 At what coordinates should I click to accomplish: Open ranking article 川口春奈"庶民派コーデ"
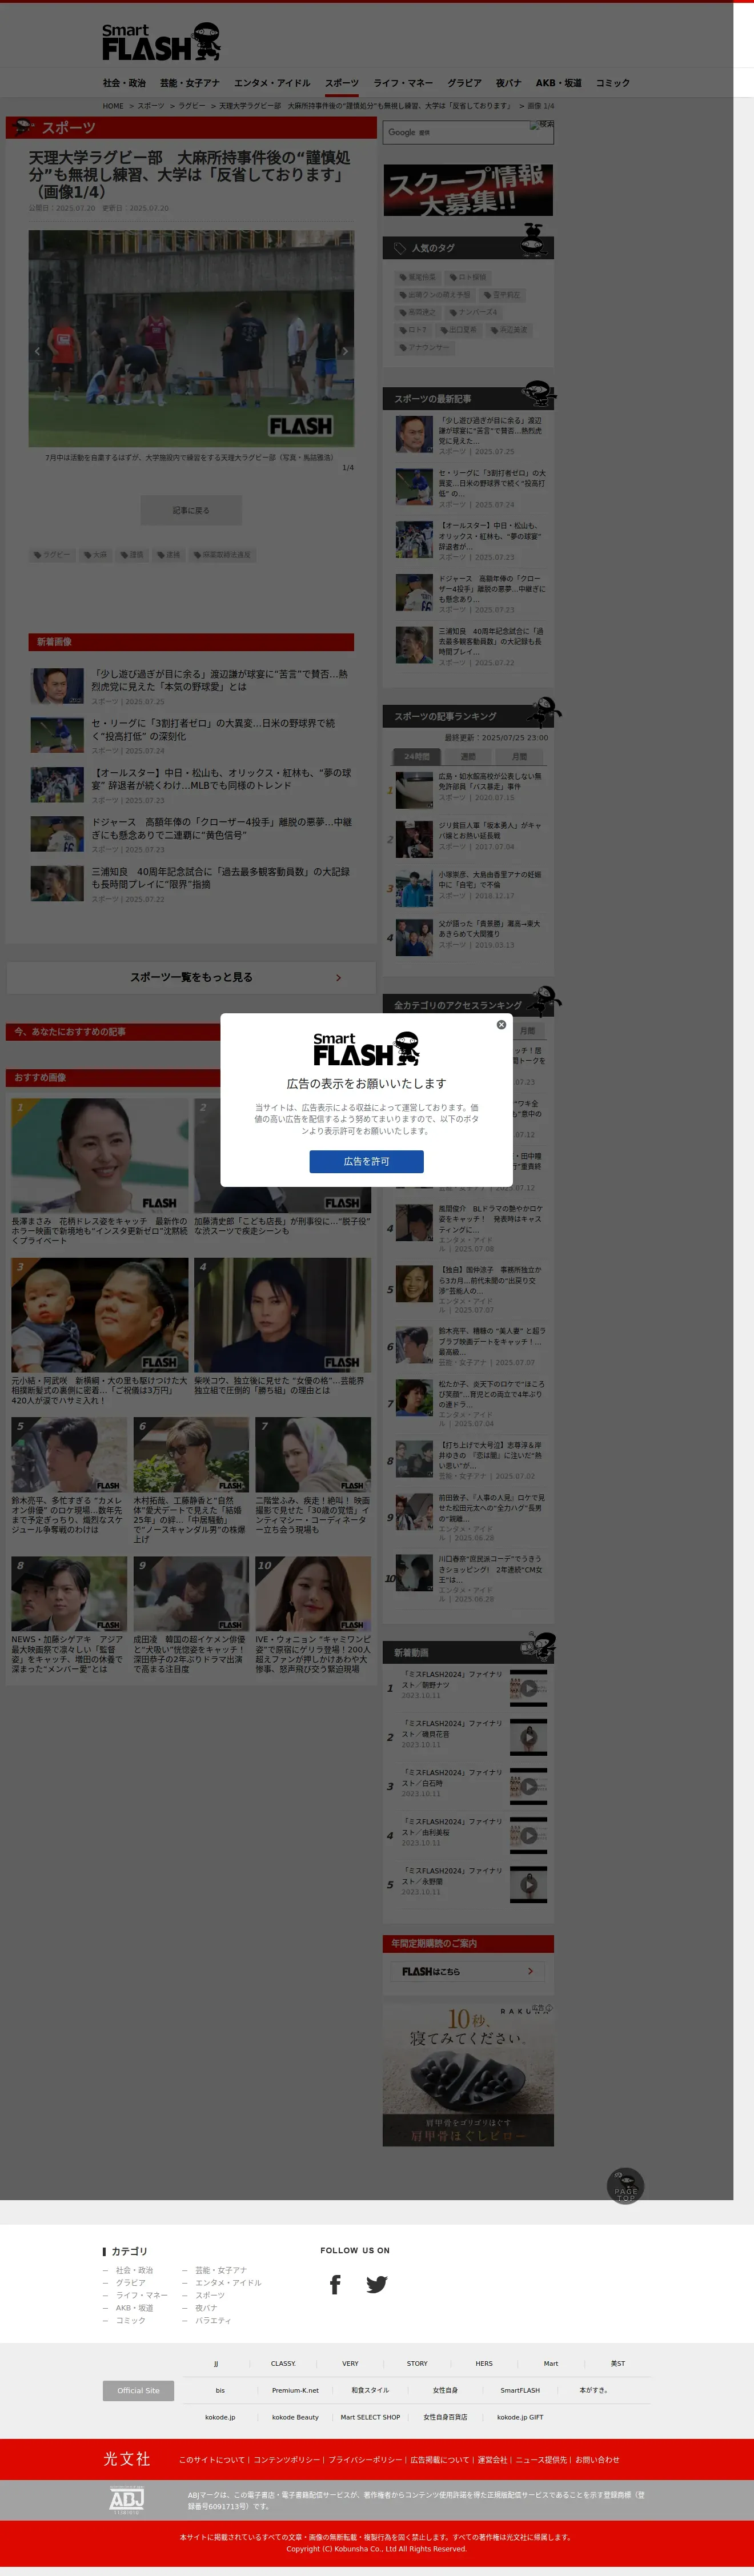[469, 1578]
